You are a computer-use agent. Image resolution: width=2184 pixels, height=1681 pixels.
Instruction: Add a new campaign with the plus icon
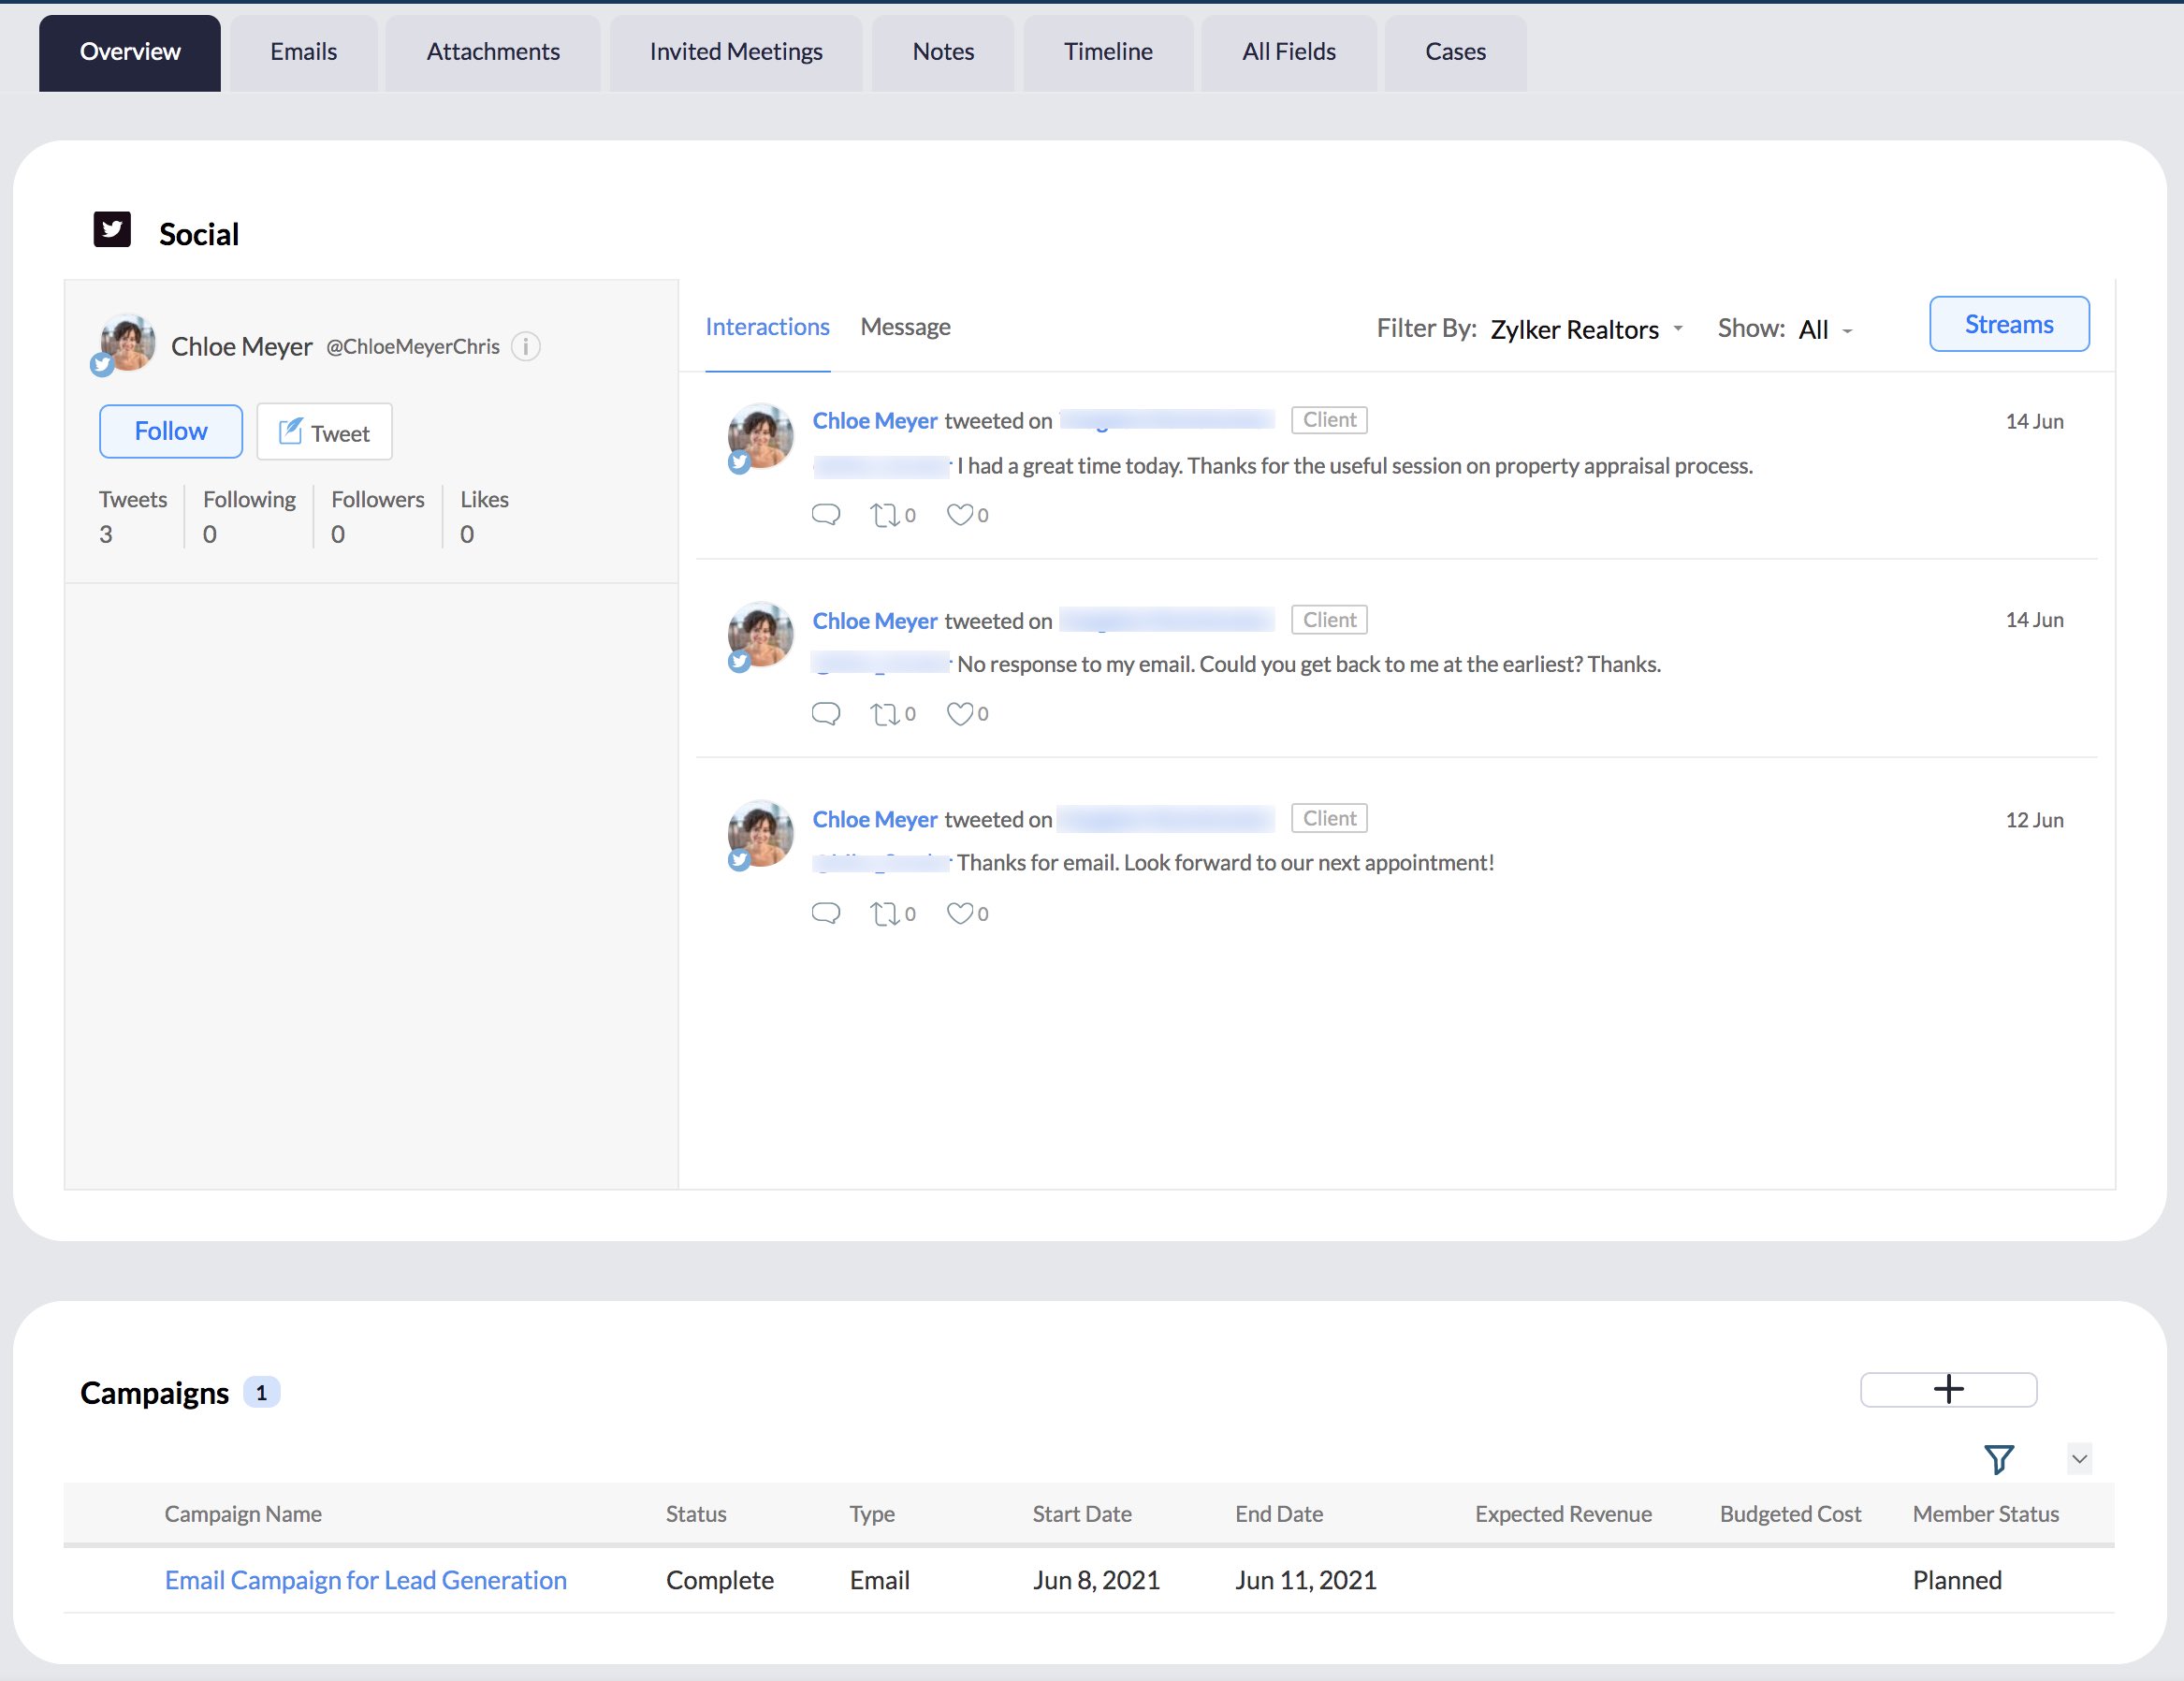1948,1389
